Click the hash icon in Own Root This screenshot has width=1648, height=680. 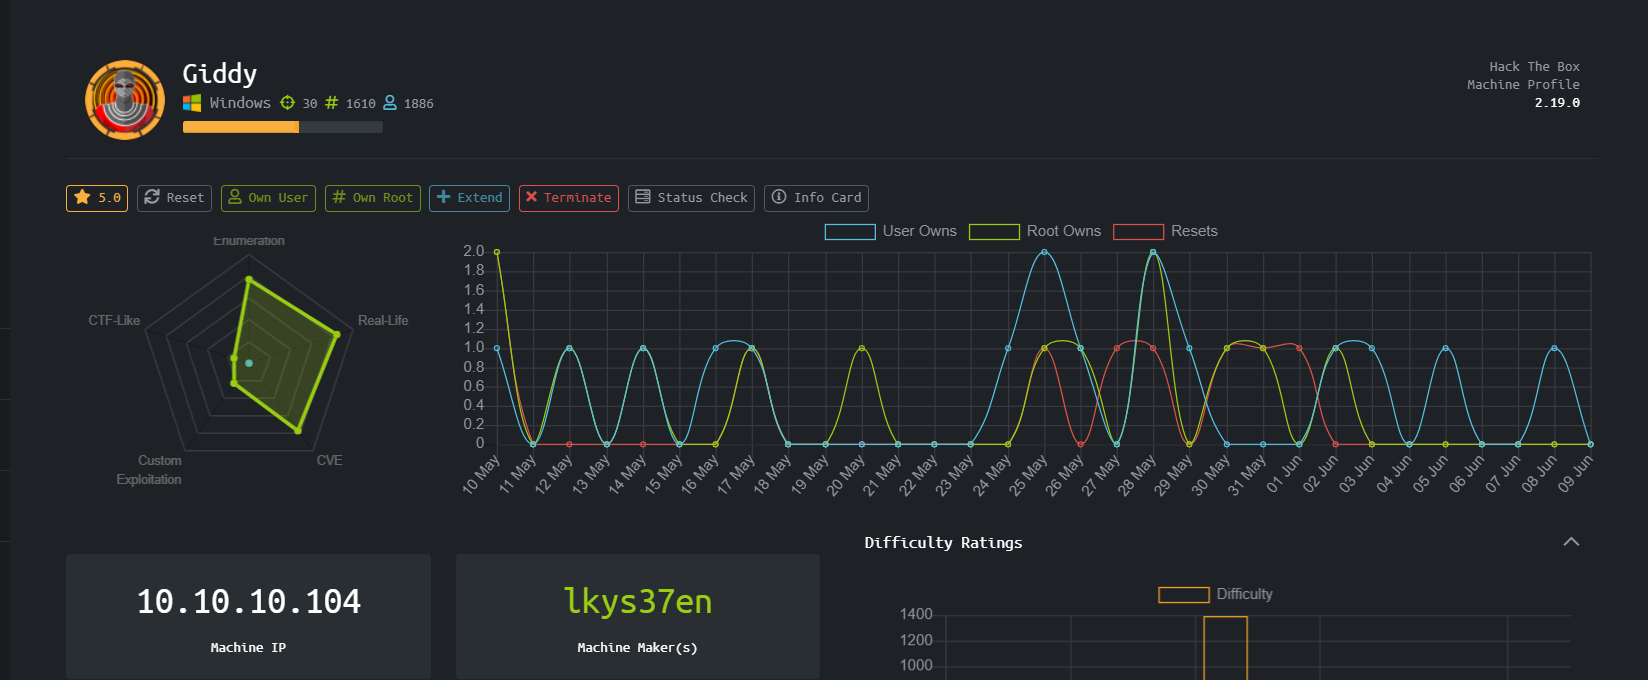point(339,197)
